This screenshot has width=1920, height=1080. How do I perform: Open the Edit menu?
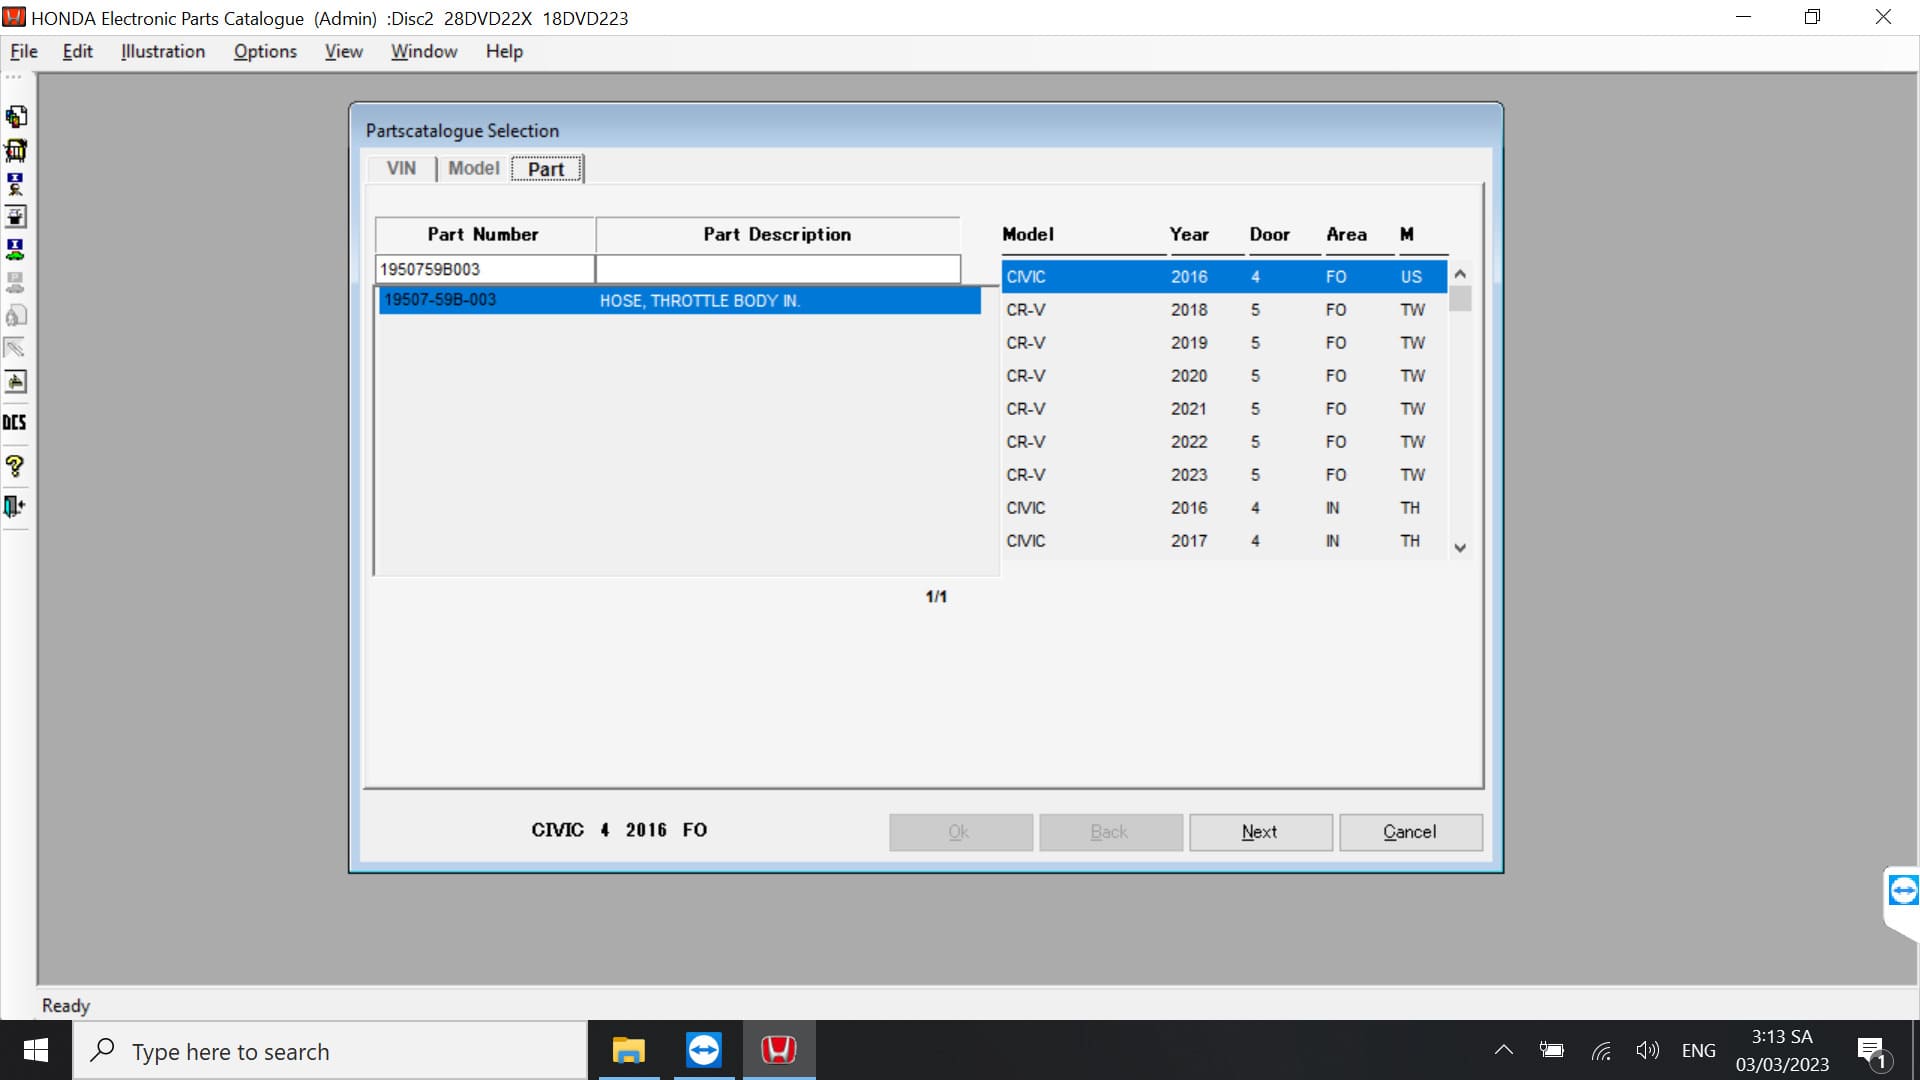tap(78, 51)
